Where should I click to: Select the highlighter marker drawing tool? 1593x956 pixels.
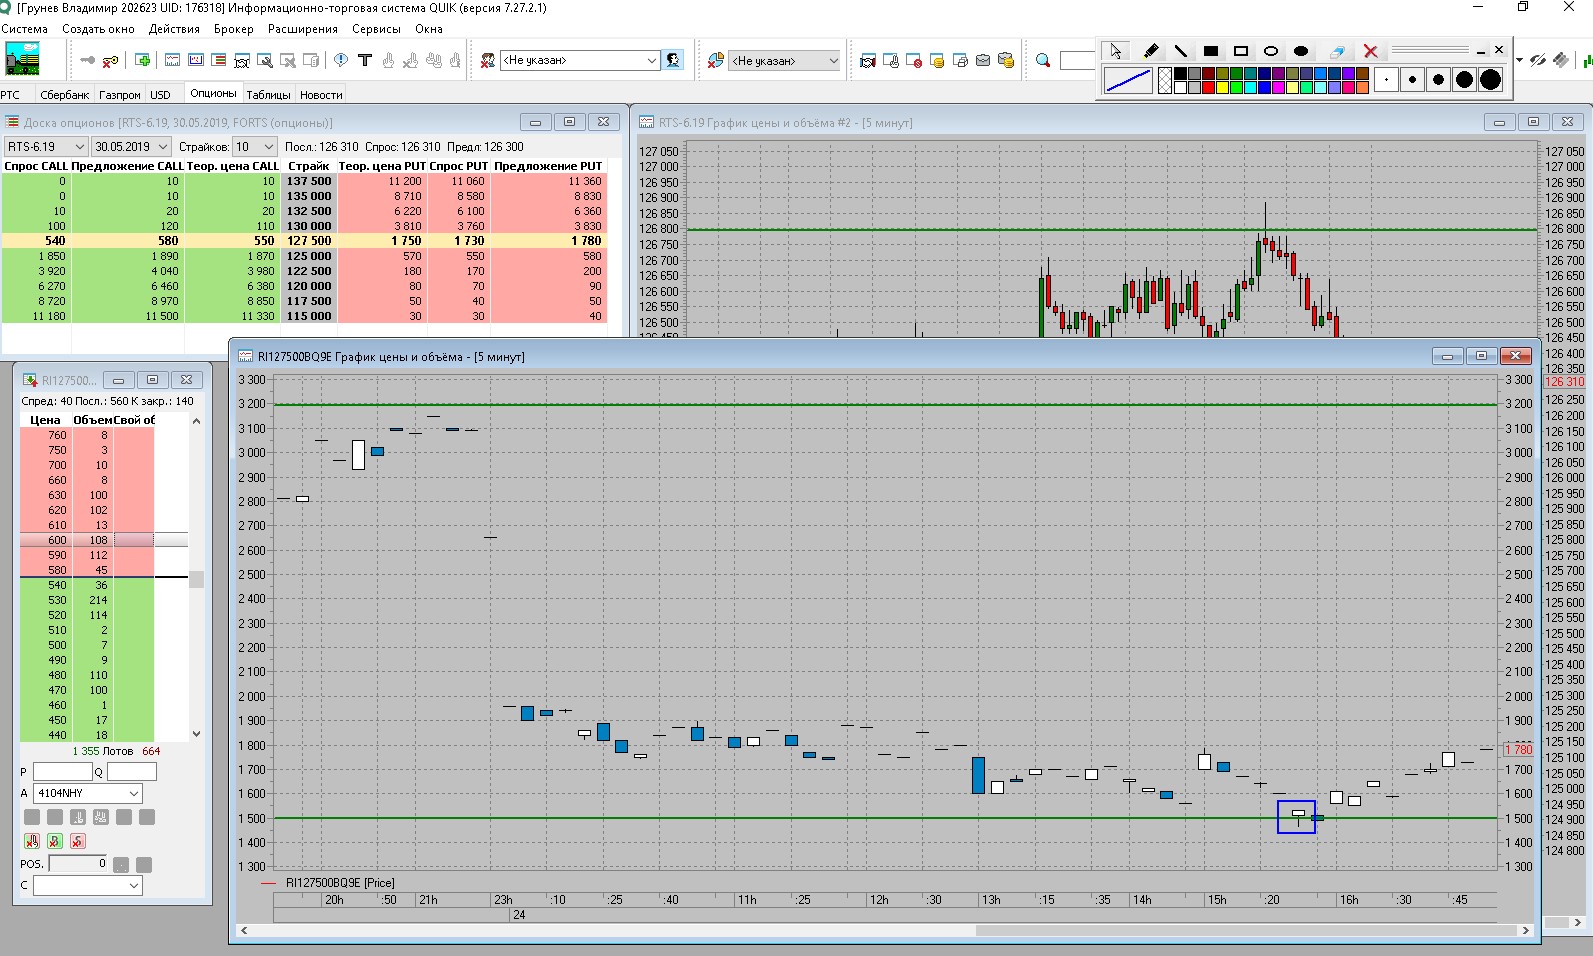[1150, 51]
